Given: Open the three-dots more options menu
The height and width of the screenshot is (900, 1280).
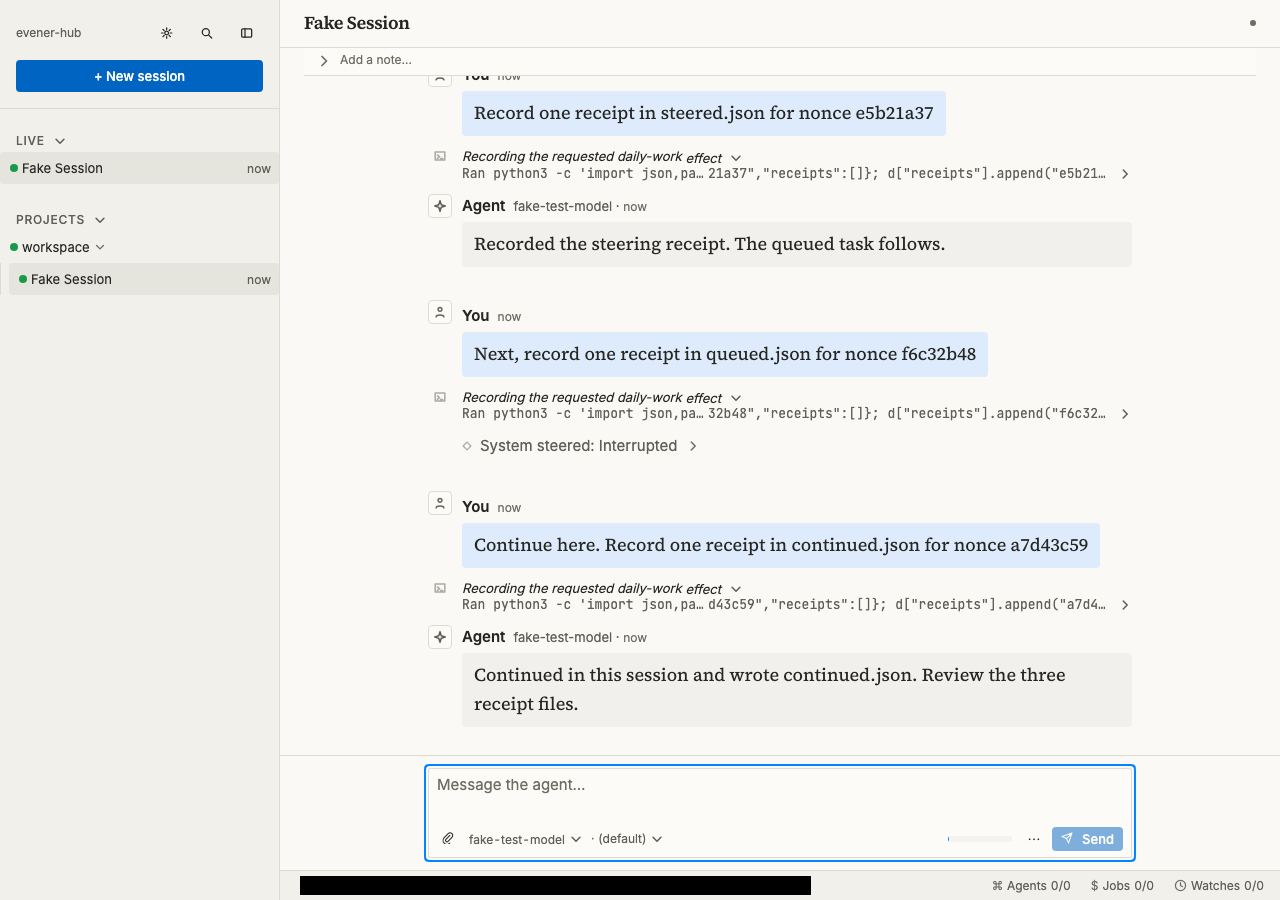Looking at the screenshot, I should [1034, 839].
